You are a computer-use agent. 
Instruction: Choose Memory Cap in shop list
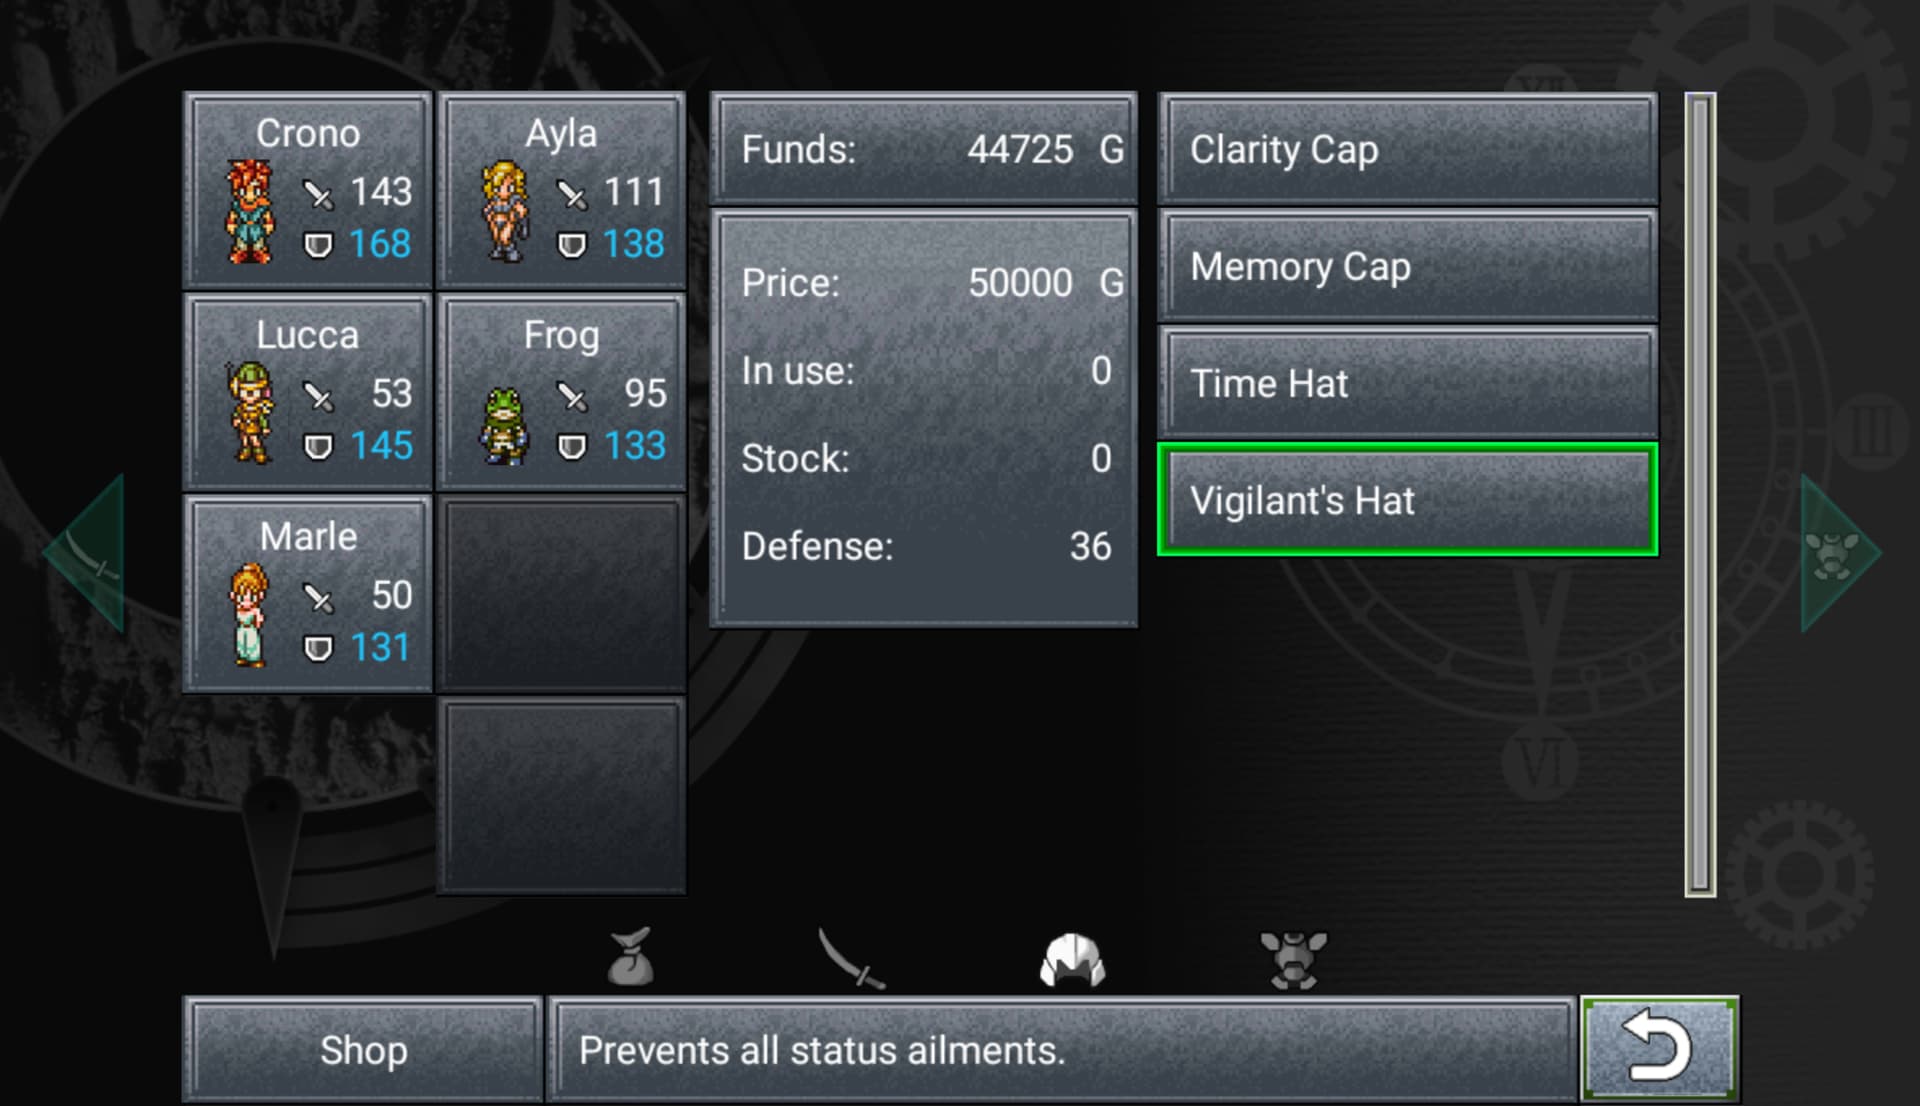pos(1407,267)
